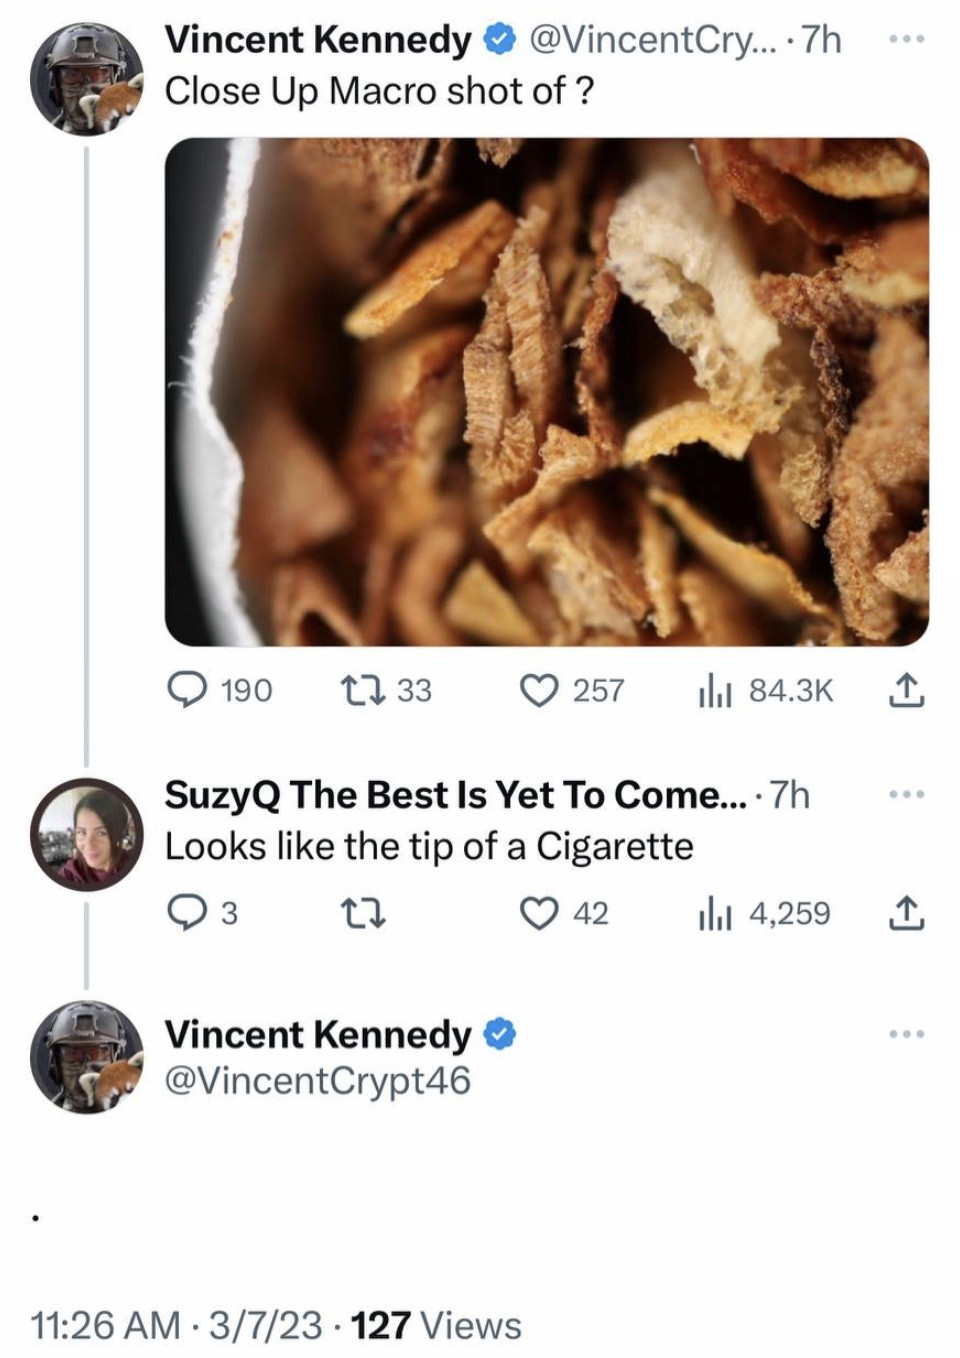Open the 127 Views count
Image resolution: width=960 pixels, height=1358 pixels.
437,1325
